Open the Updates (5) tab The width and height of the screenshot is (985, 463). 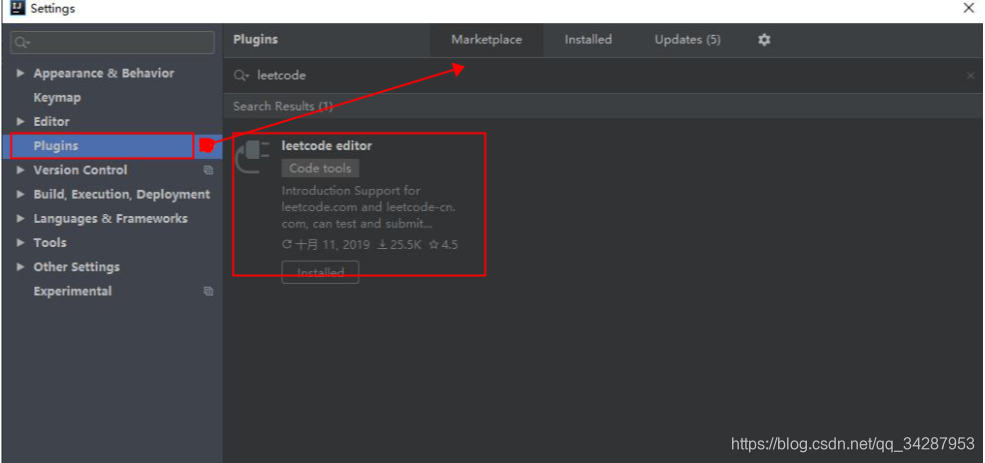(x=687, y=40)
